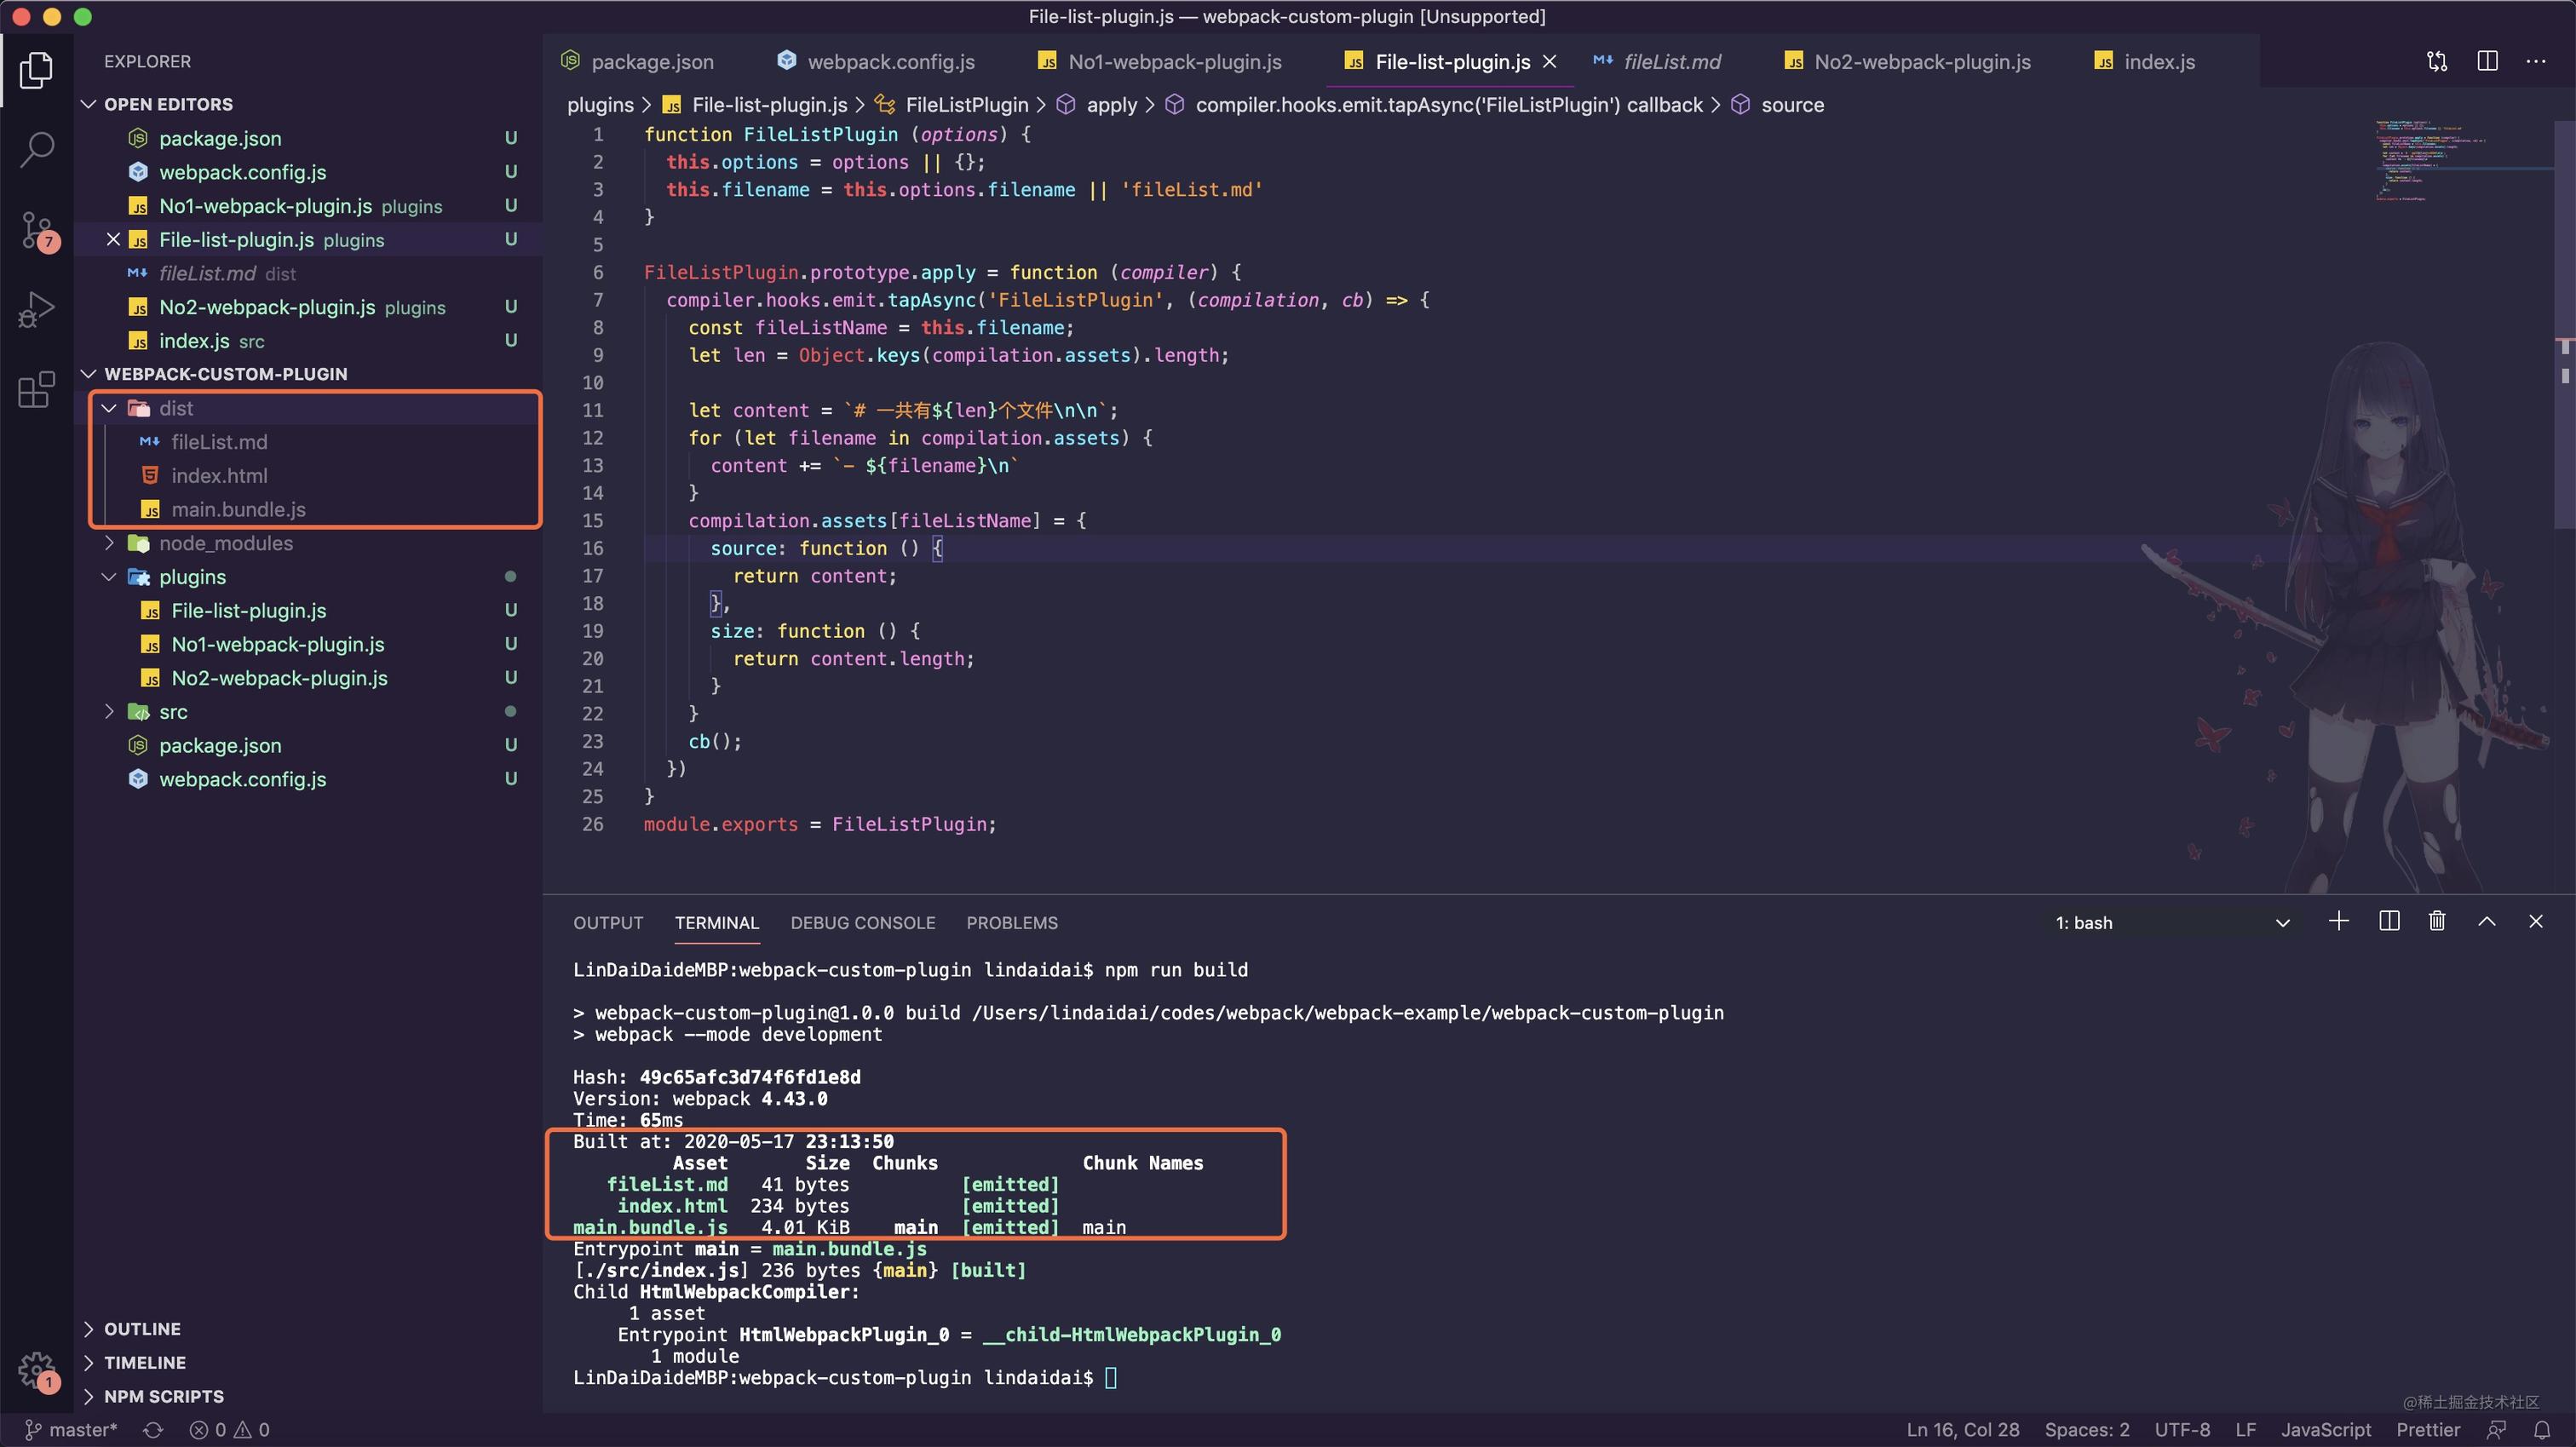
Task: Split the editor to the right
Action: tap(2487, 62)
